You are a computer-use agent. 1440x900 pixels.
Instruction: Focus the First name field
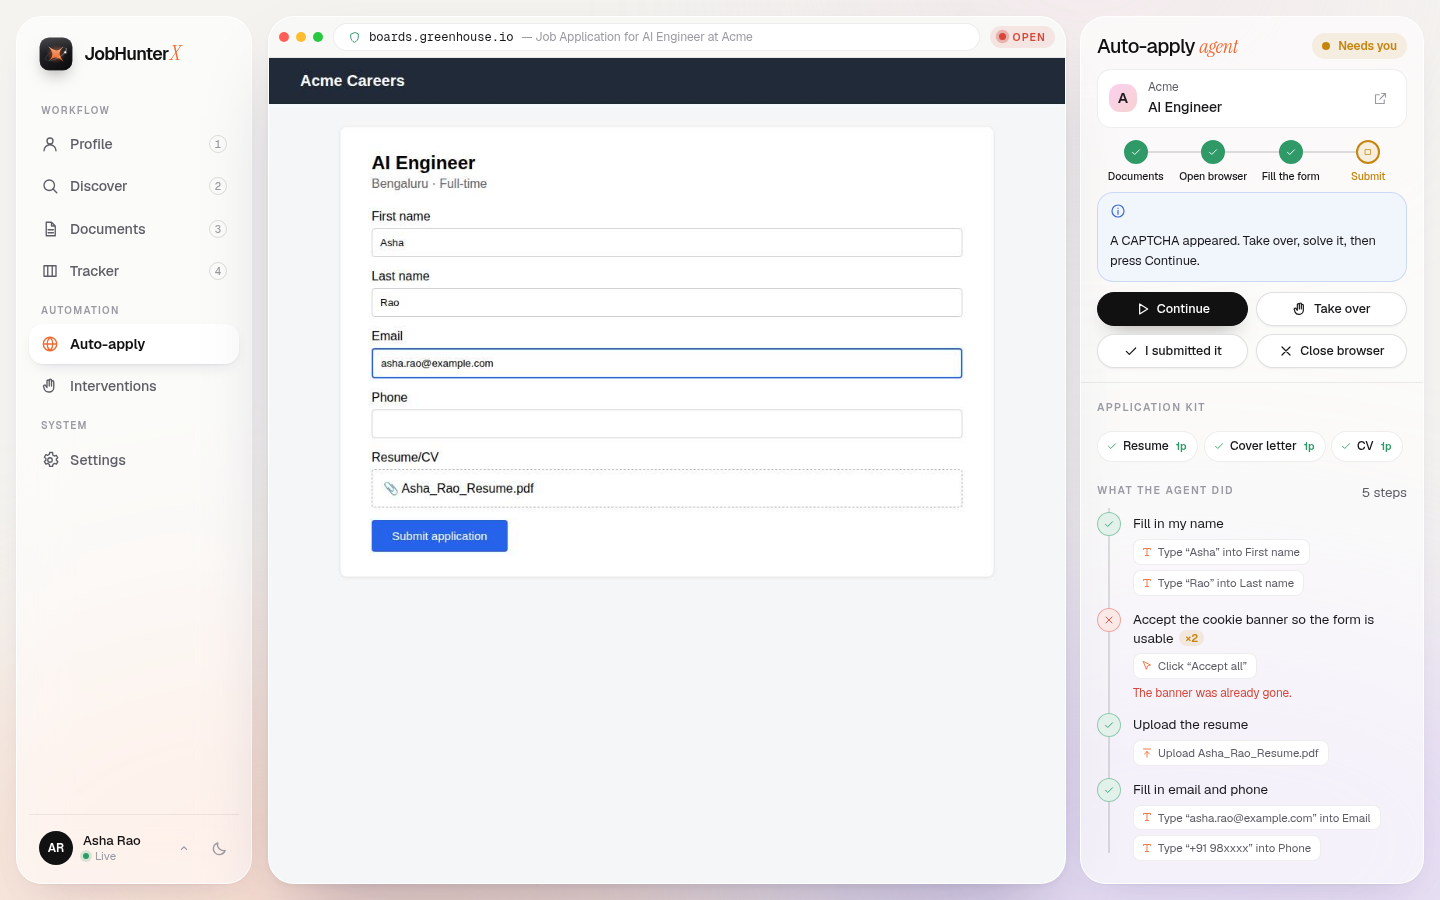pos(667,243)
